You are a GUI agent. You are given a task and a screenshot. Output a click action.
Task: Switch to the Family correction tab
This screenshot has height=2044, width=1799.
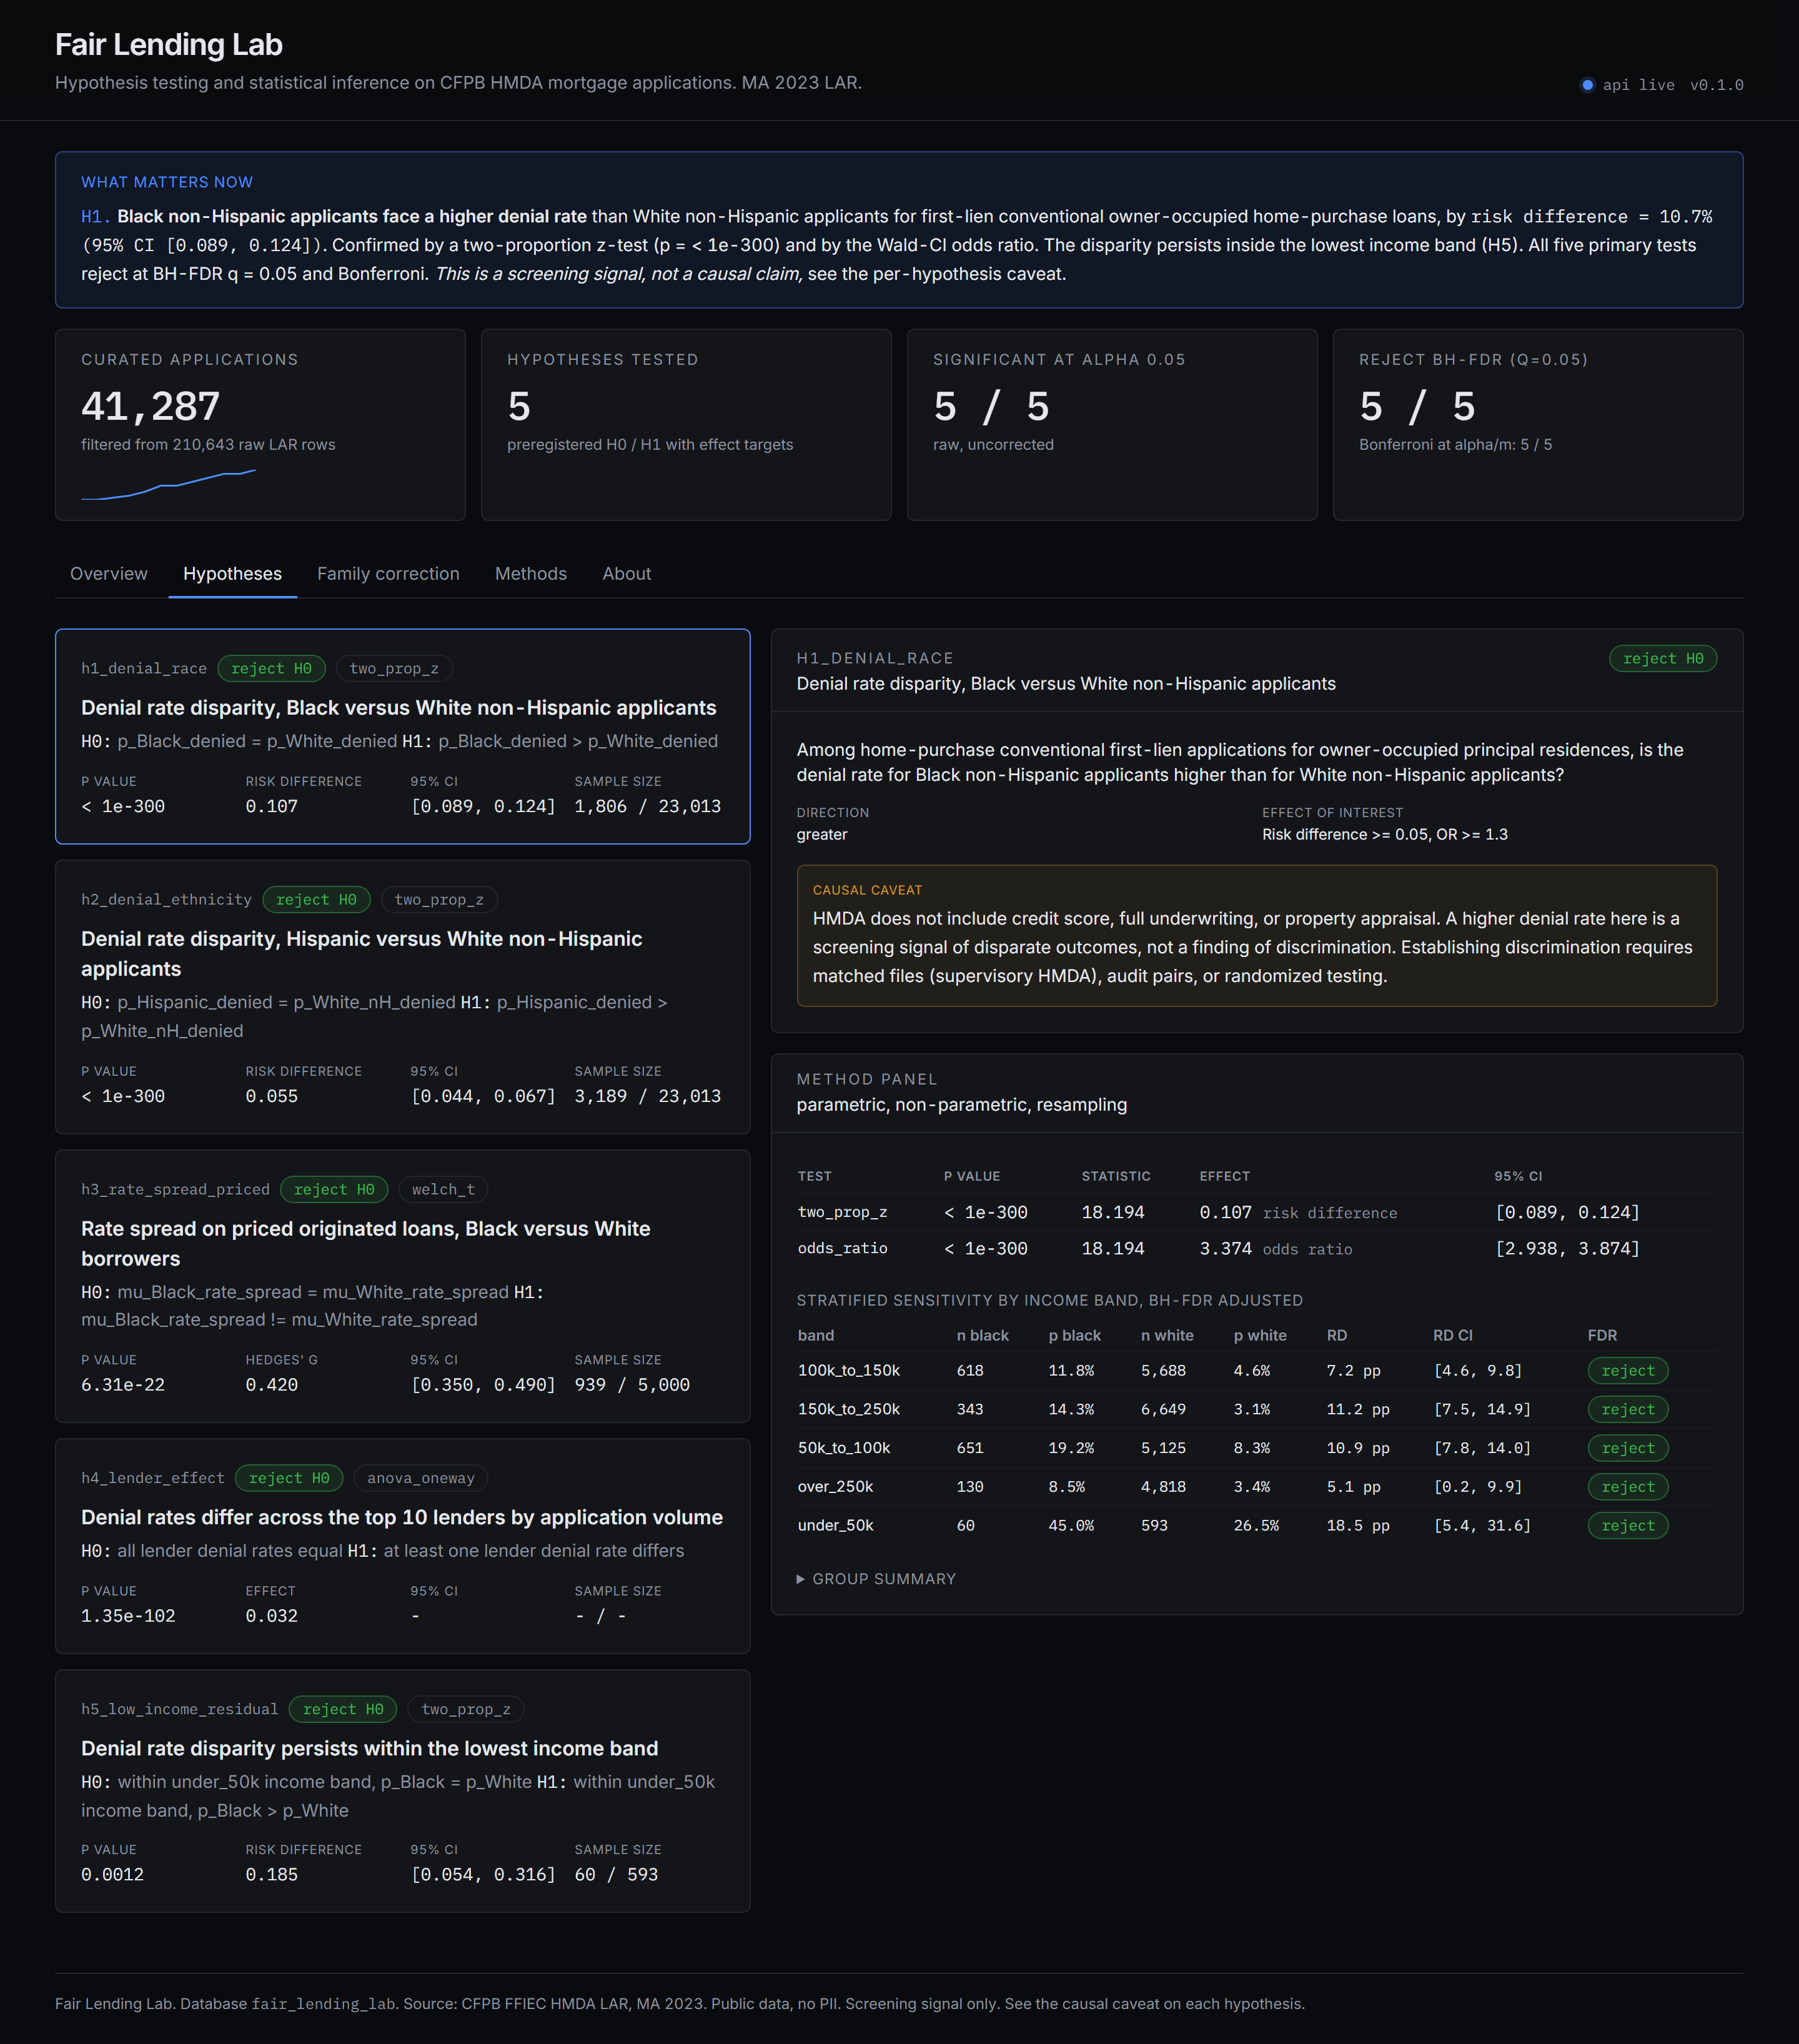[x=388, y=574]
